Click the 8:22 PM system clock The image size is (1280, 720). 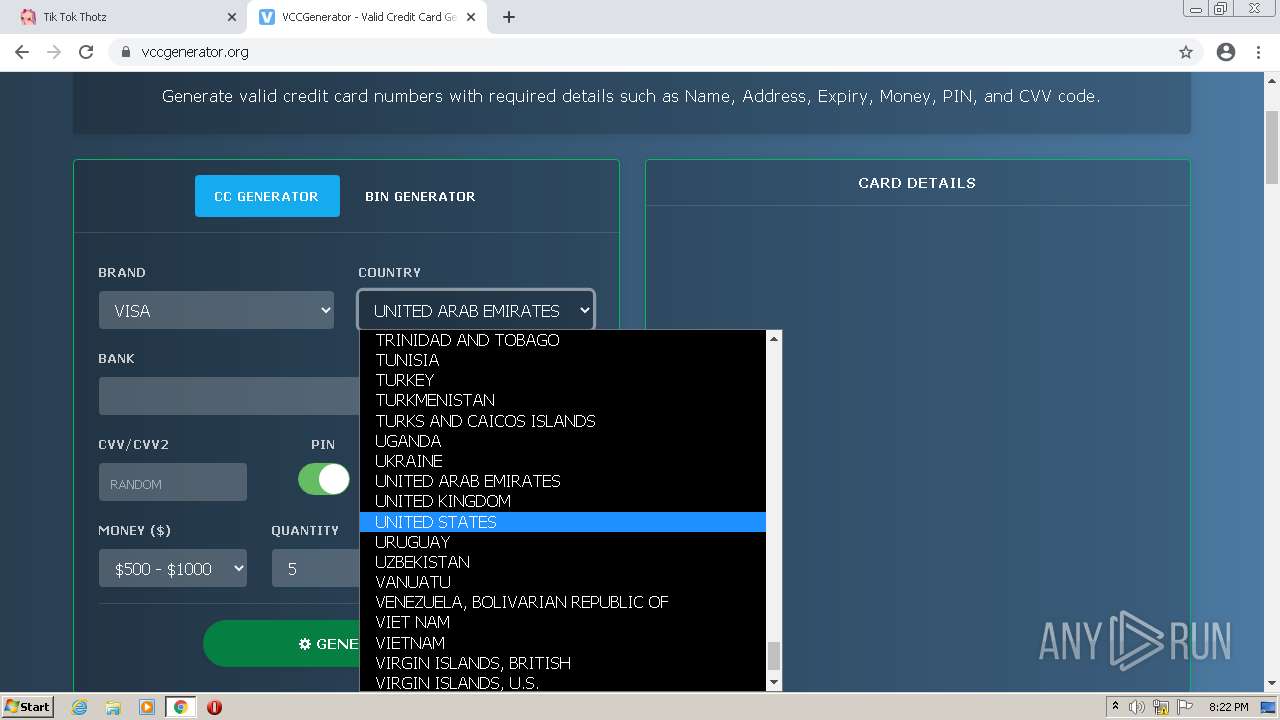coord(1228,707)
